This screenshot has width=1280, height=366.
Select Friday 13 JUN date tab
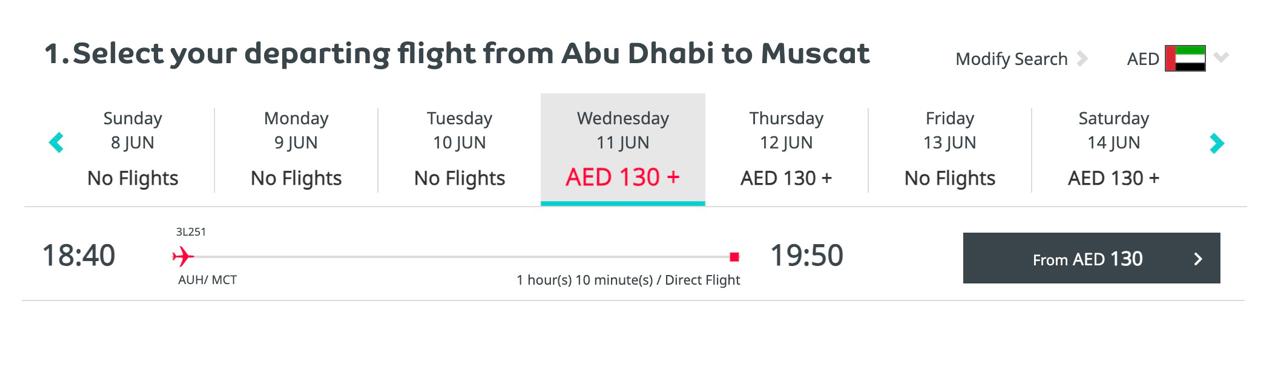pos(950,149)
